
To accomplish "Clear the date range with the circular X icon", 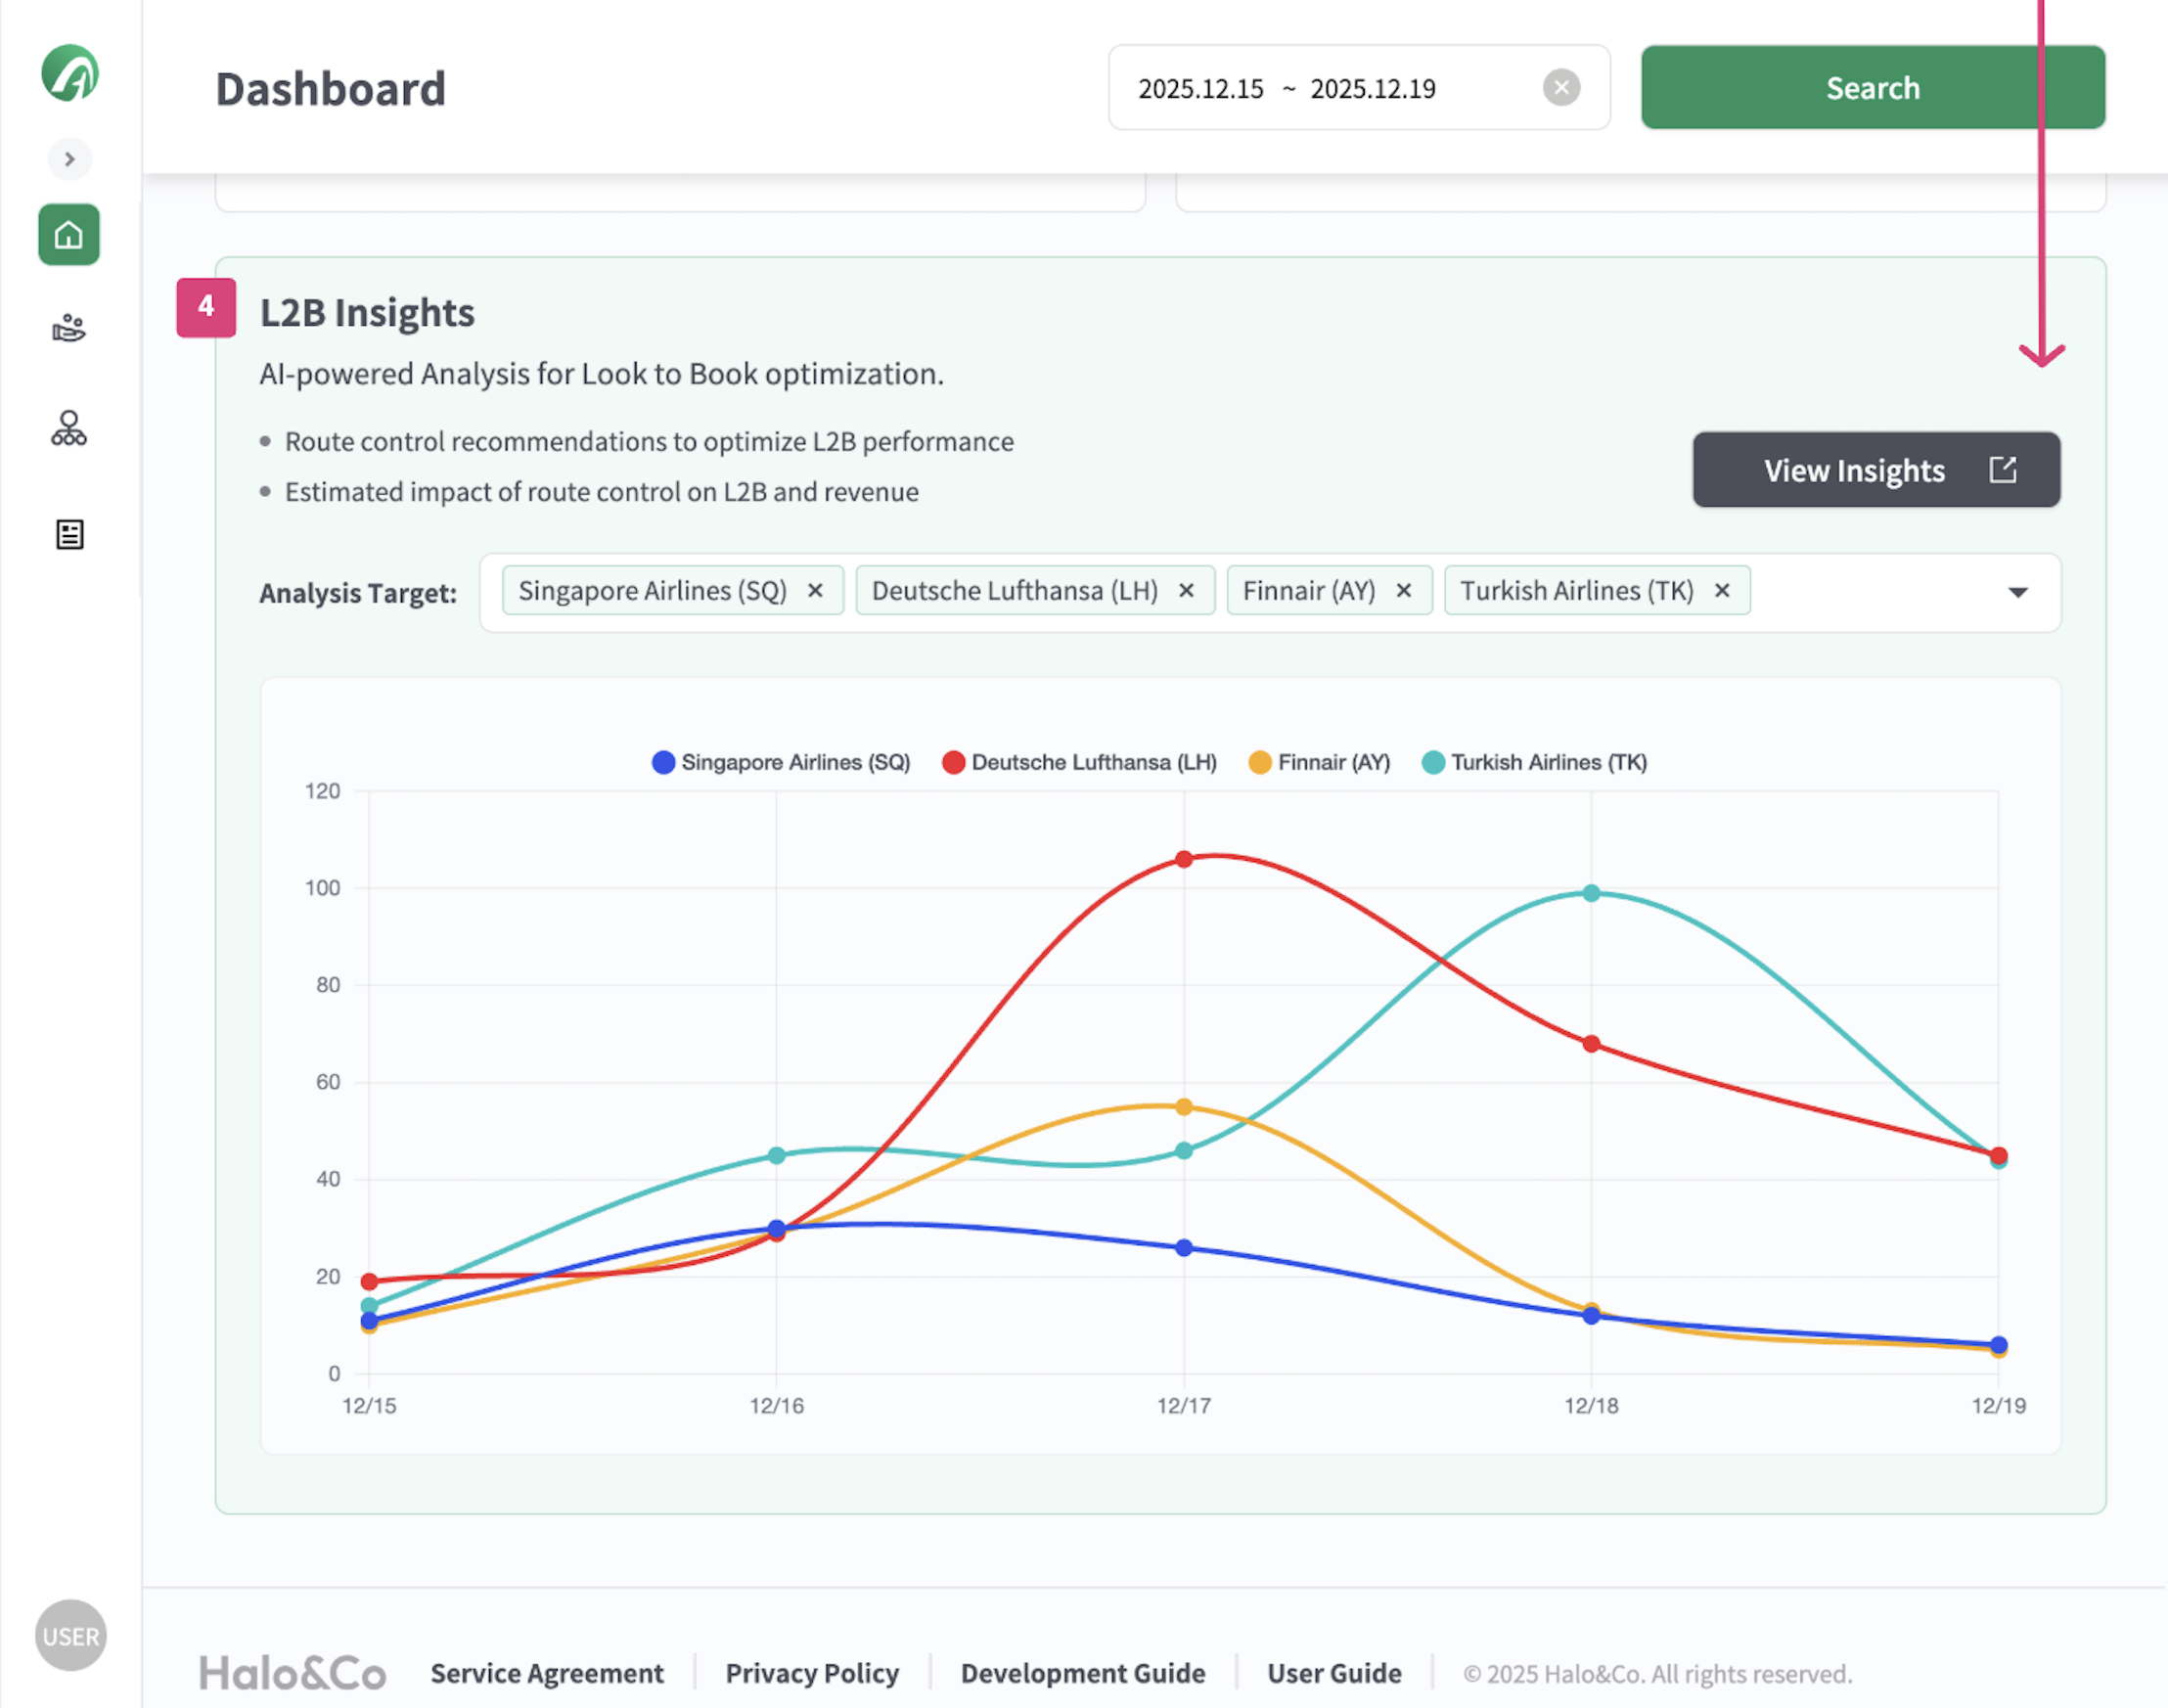I will (1562, 88).
